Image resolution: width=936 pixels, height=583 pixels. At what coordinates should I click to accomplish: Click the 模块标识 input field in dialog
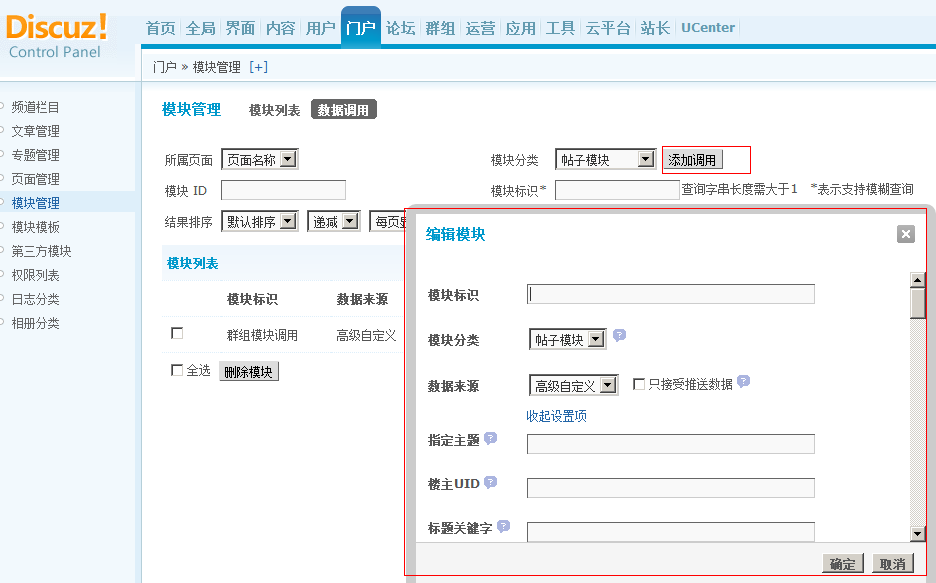point(670,294)
